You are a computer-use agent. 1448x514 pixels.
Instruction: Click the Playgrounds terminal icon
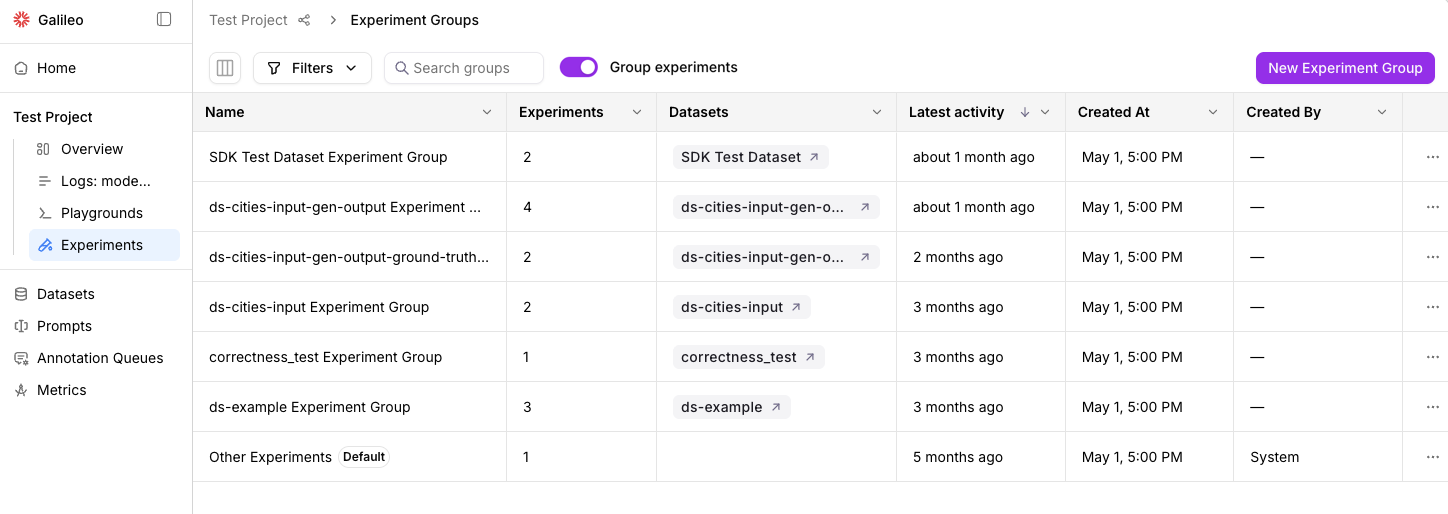pyautogui.click(x=43, y=213)
